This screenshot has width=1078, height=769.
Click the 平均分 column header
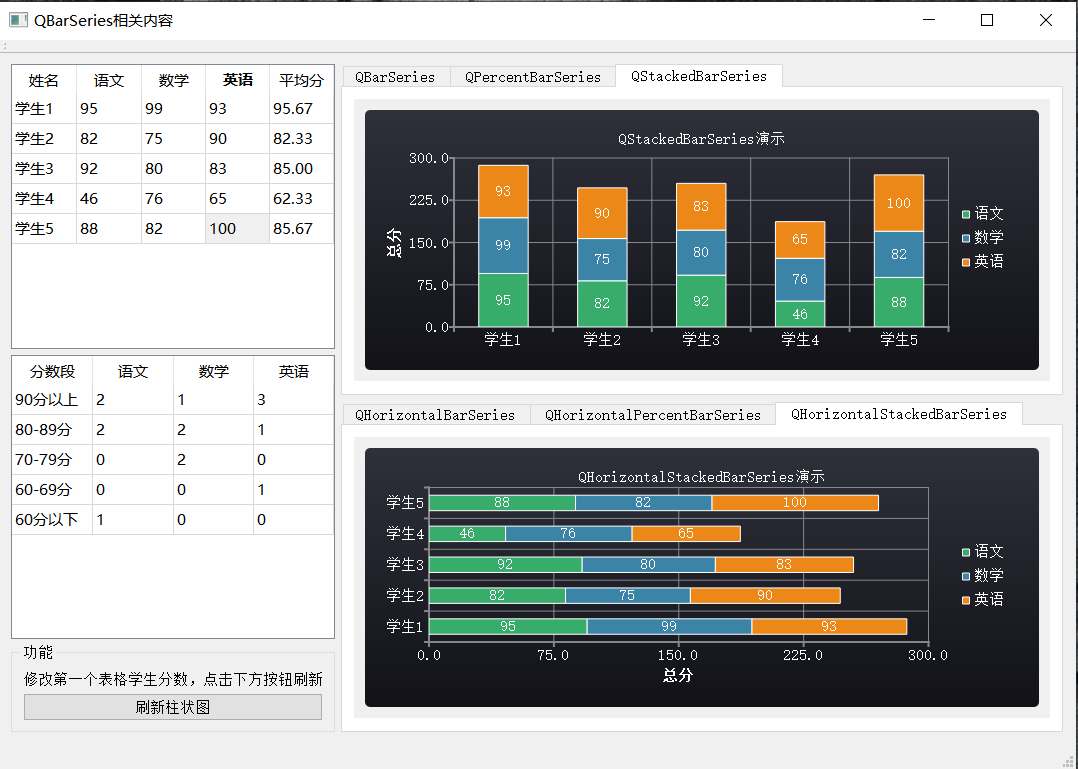[x=300, y=79]
